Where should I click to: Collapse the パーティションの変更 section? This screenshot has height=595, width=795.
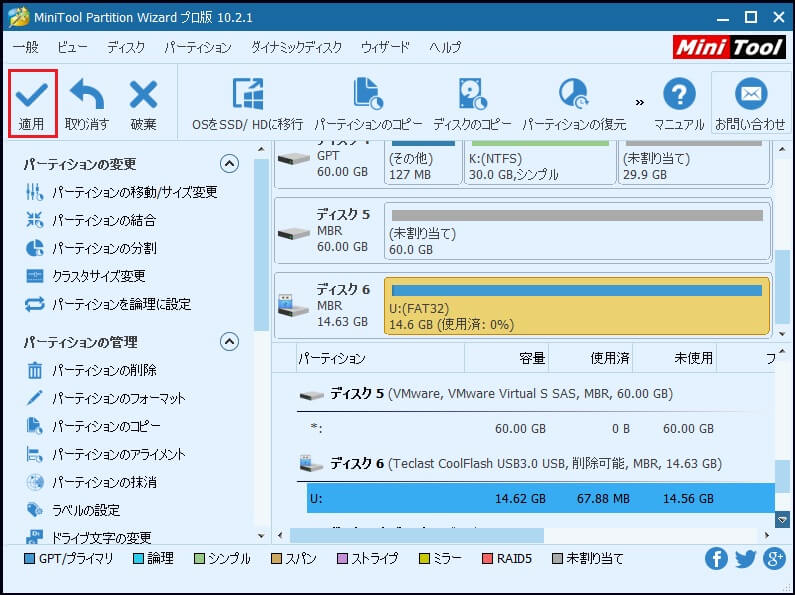coord(229,164)
